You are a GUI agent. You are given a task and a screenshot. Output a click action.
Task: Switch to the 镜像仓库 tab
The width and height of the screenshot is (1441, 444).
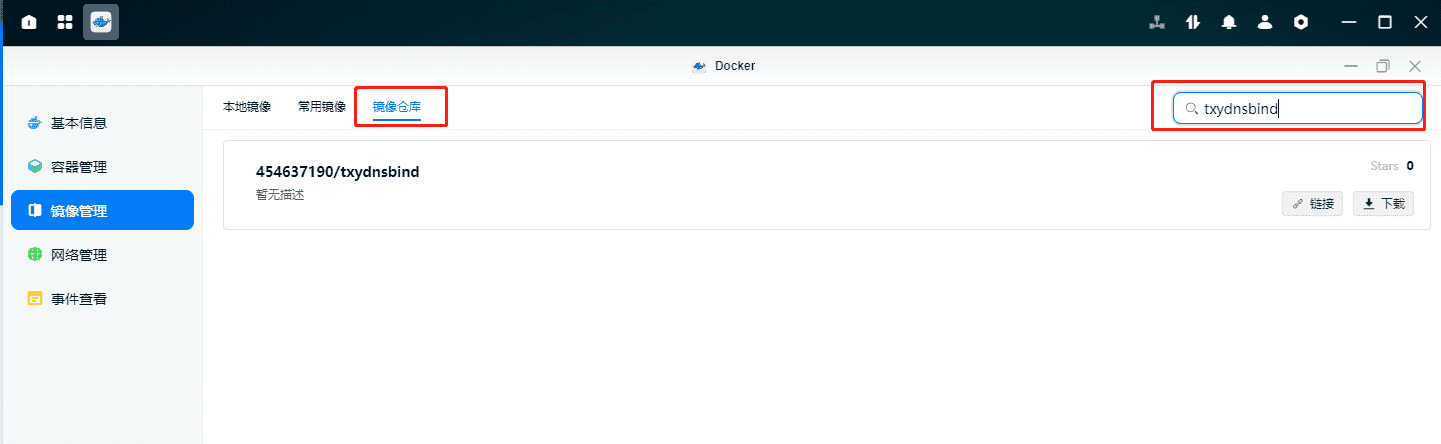[x=397, y=106]
